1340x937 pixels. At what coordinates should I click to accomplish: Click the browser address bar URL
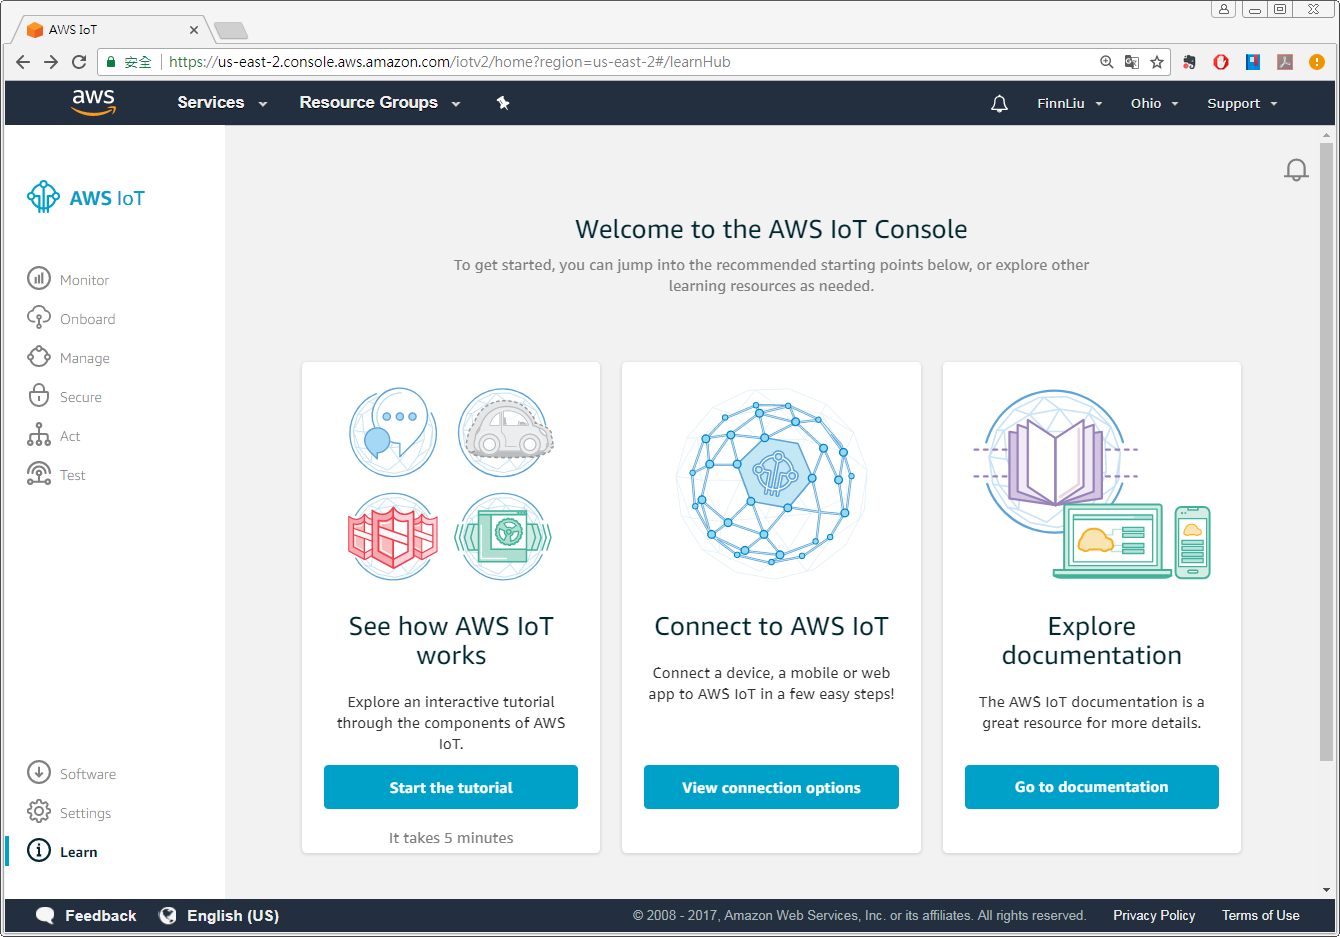point(450,62)
